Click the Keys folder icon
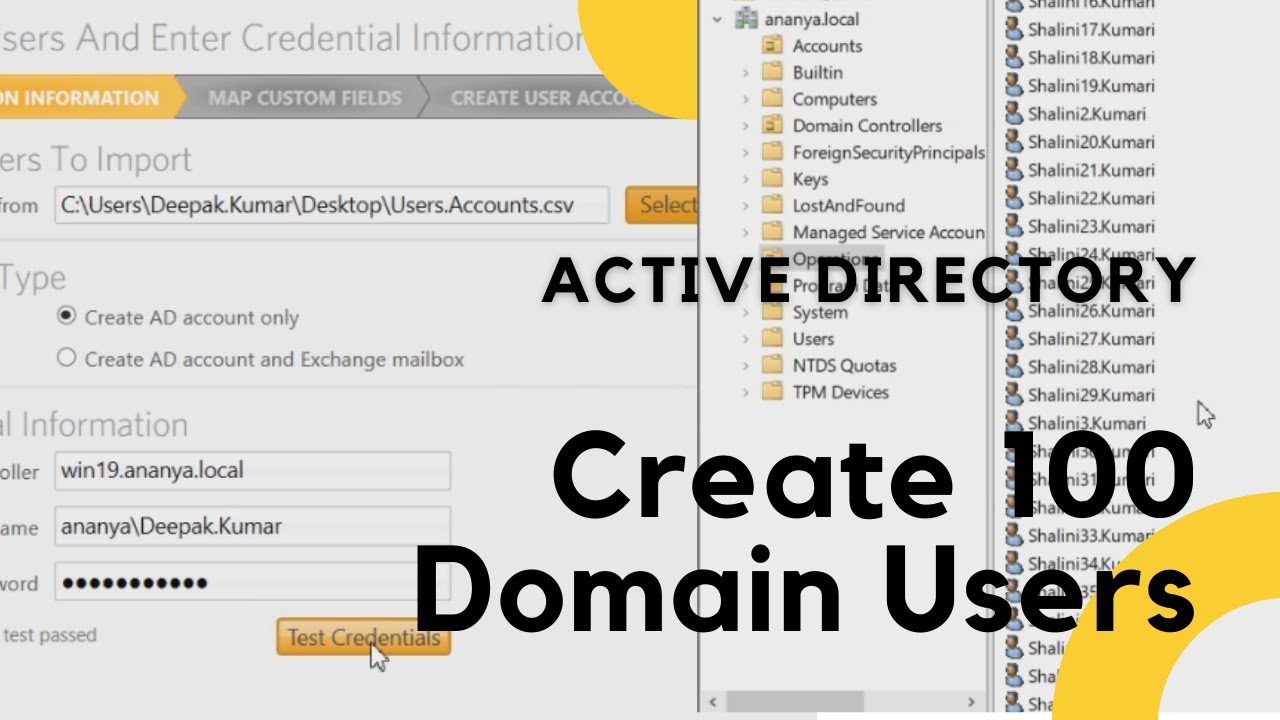This screenshot has height=720, width=1280. [772, 179]
